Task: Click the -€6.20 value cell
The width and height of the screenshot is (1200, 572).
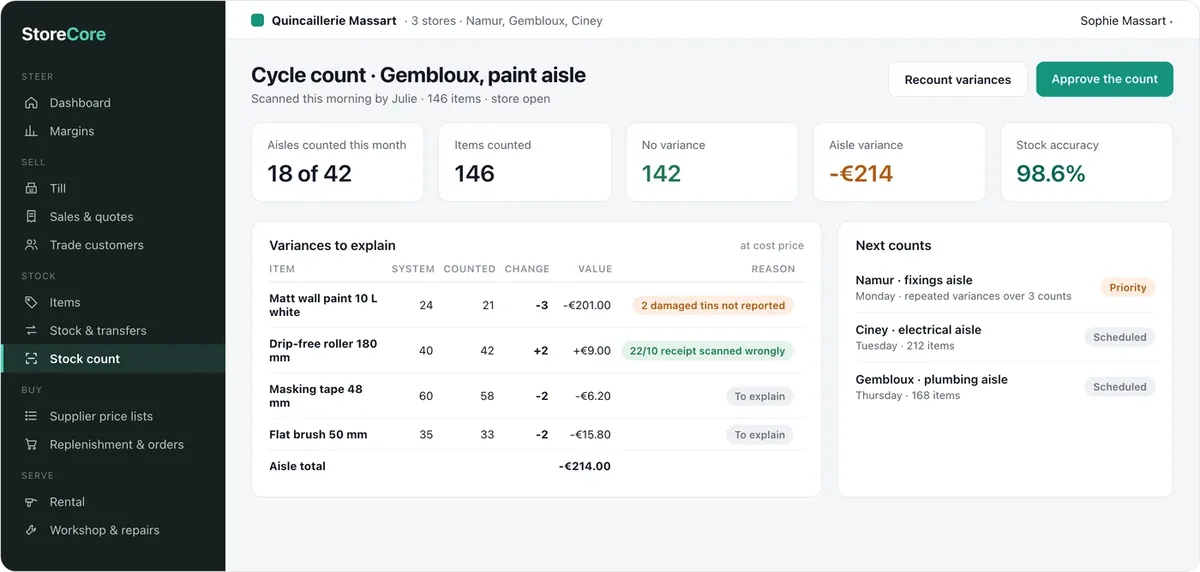Action: [x=593, y=396]
